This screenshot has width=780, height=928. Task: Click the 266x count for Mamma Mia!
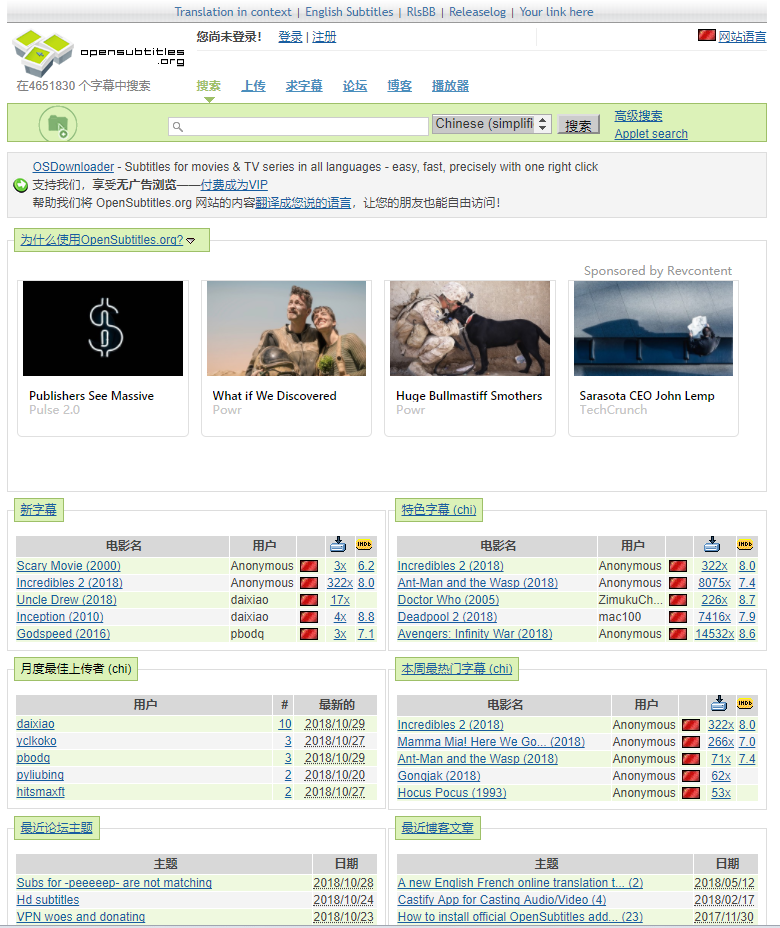coord(721,742)
